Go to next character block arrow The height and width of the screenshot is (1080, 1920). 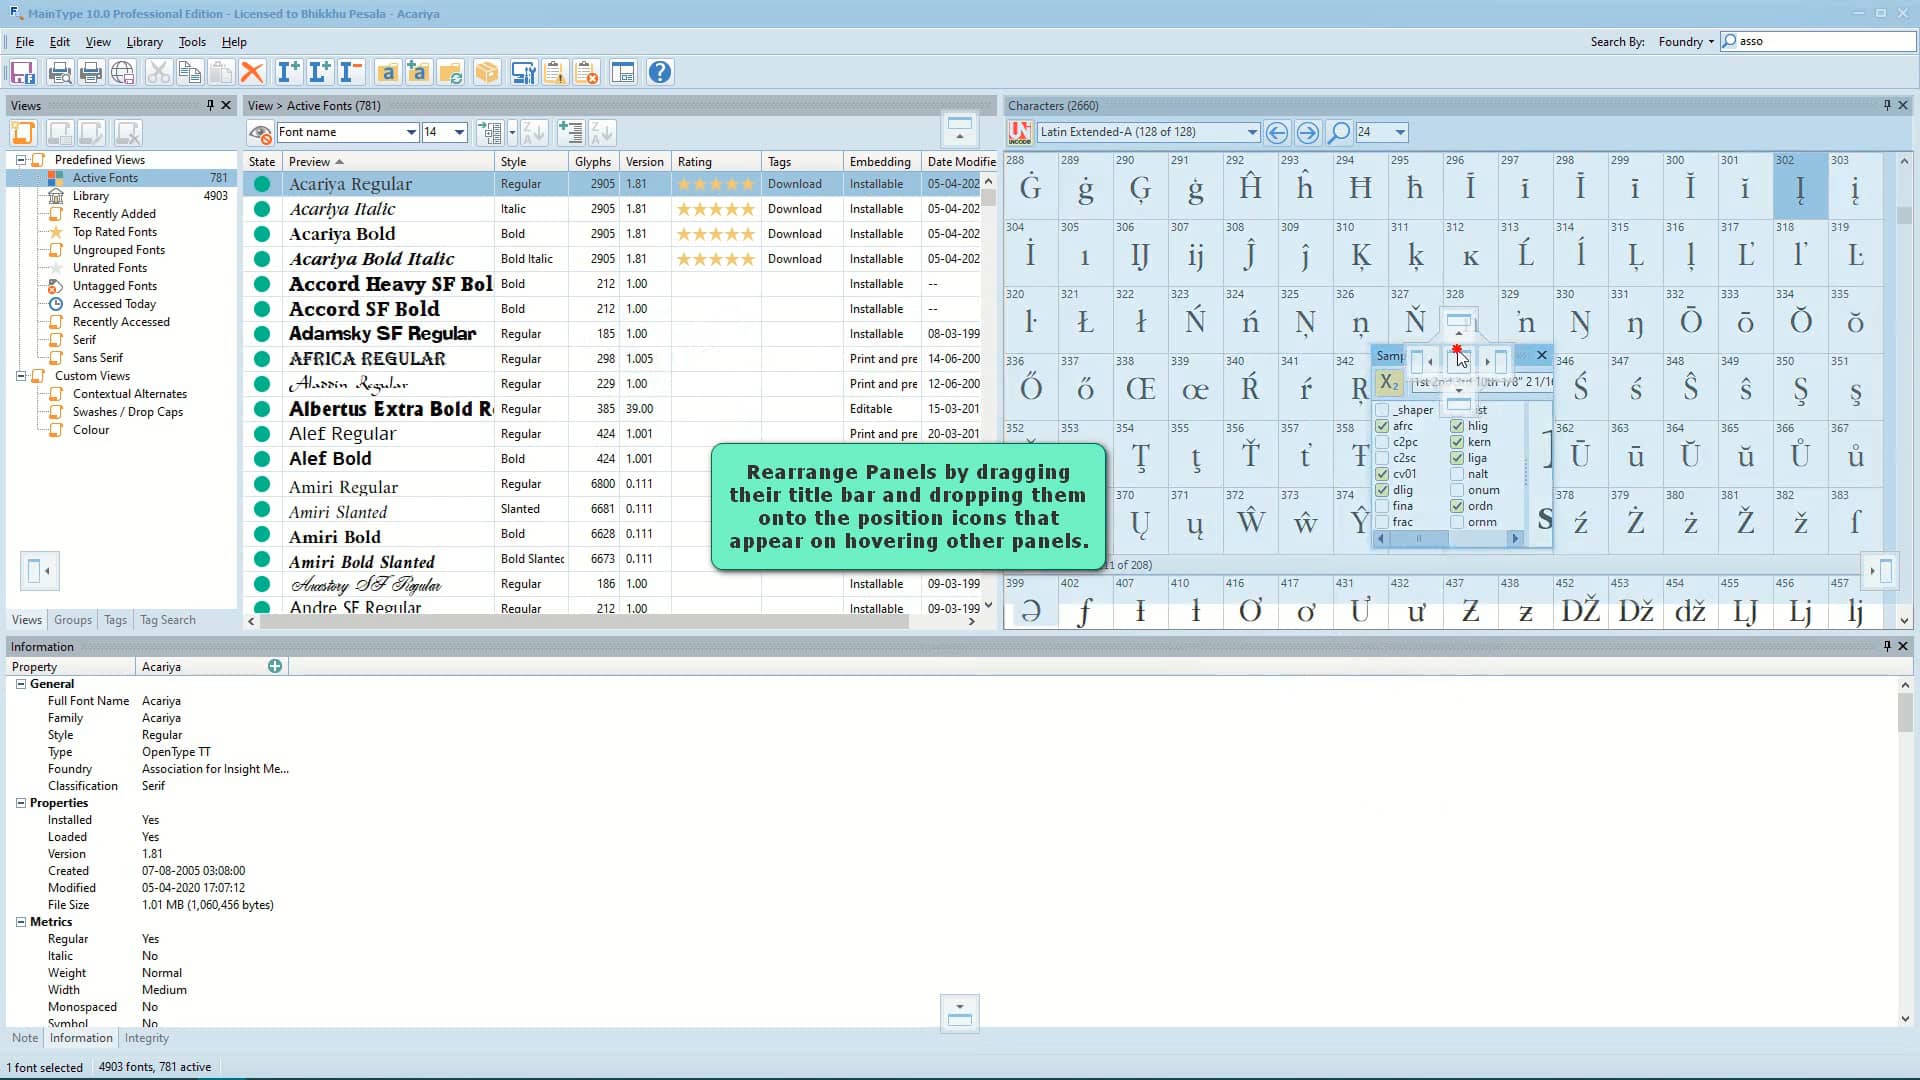(1308, 132)
